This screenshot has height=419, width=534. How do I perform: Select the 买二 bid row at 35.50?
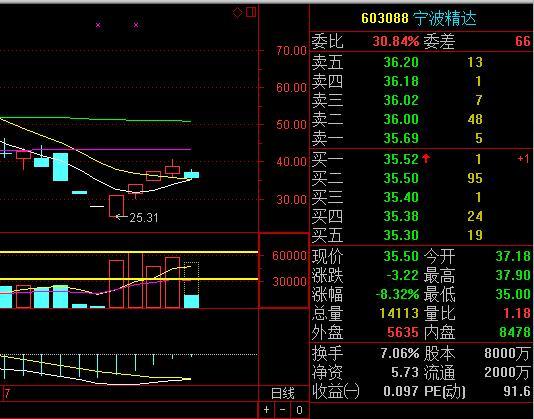pos(421,178)
